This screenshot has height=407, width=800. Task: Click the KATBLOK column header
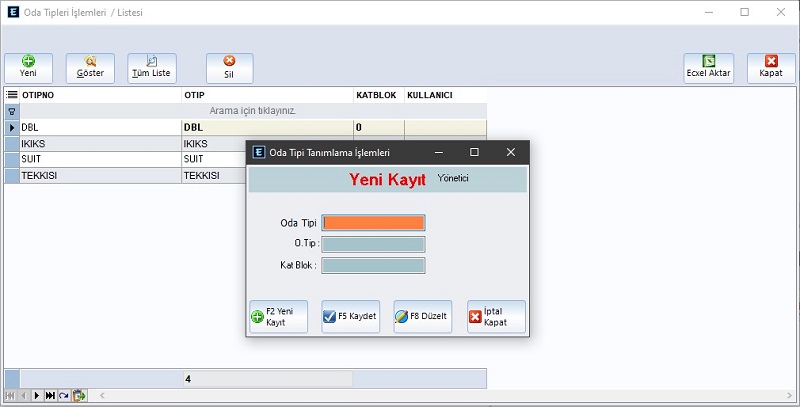379,95
